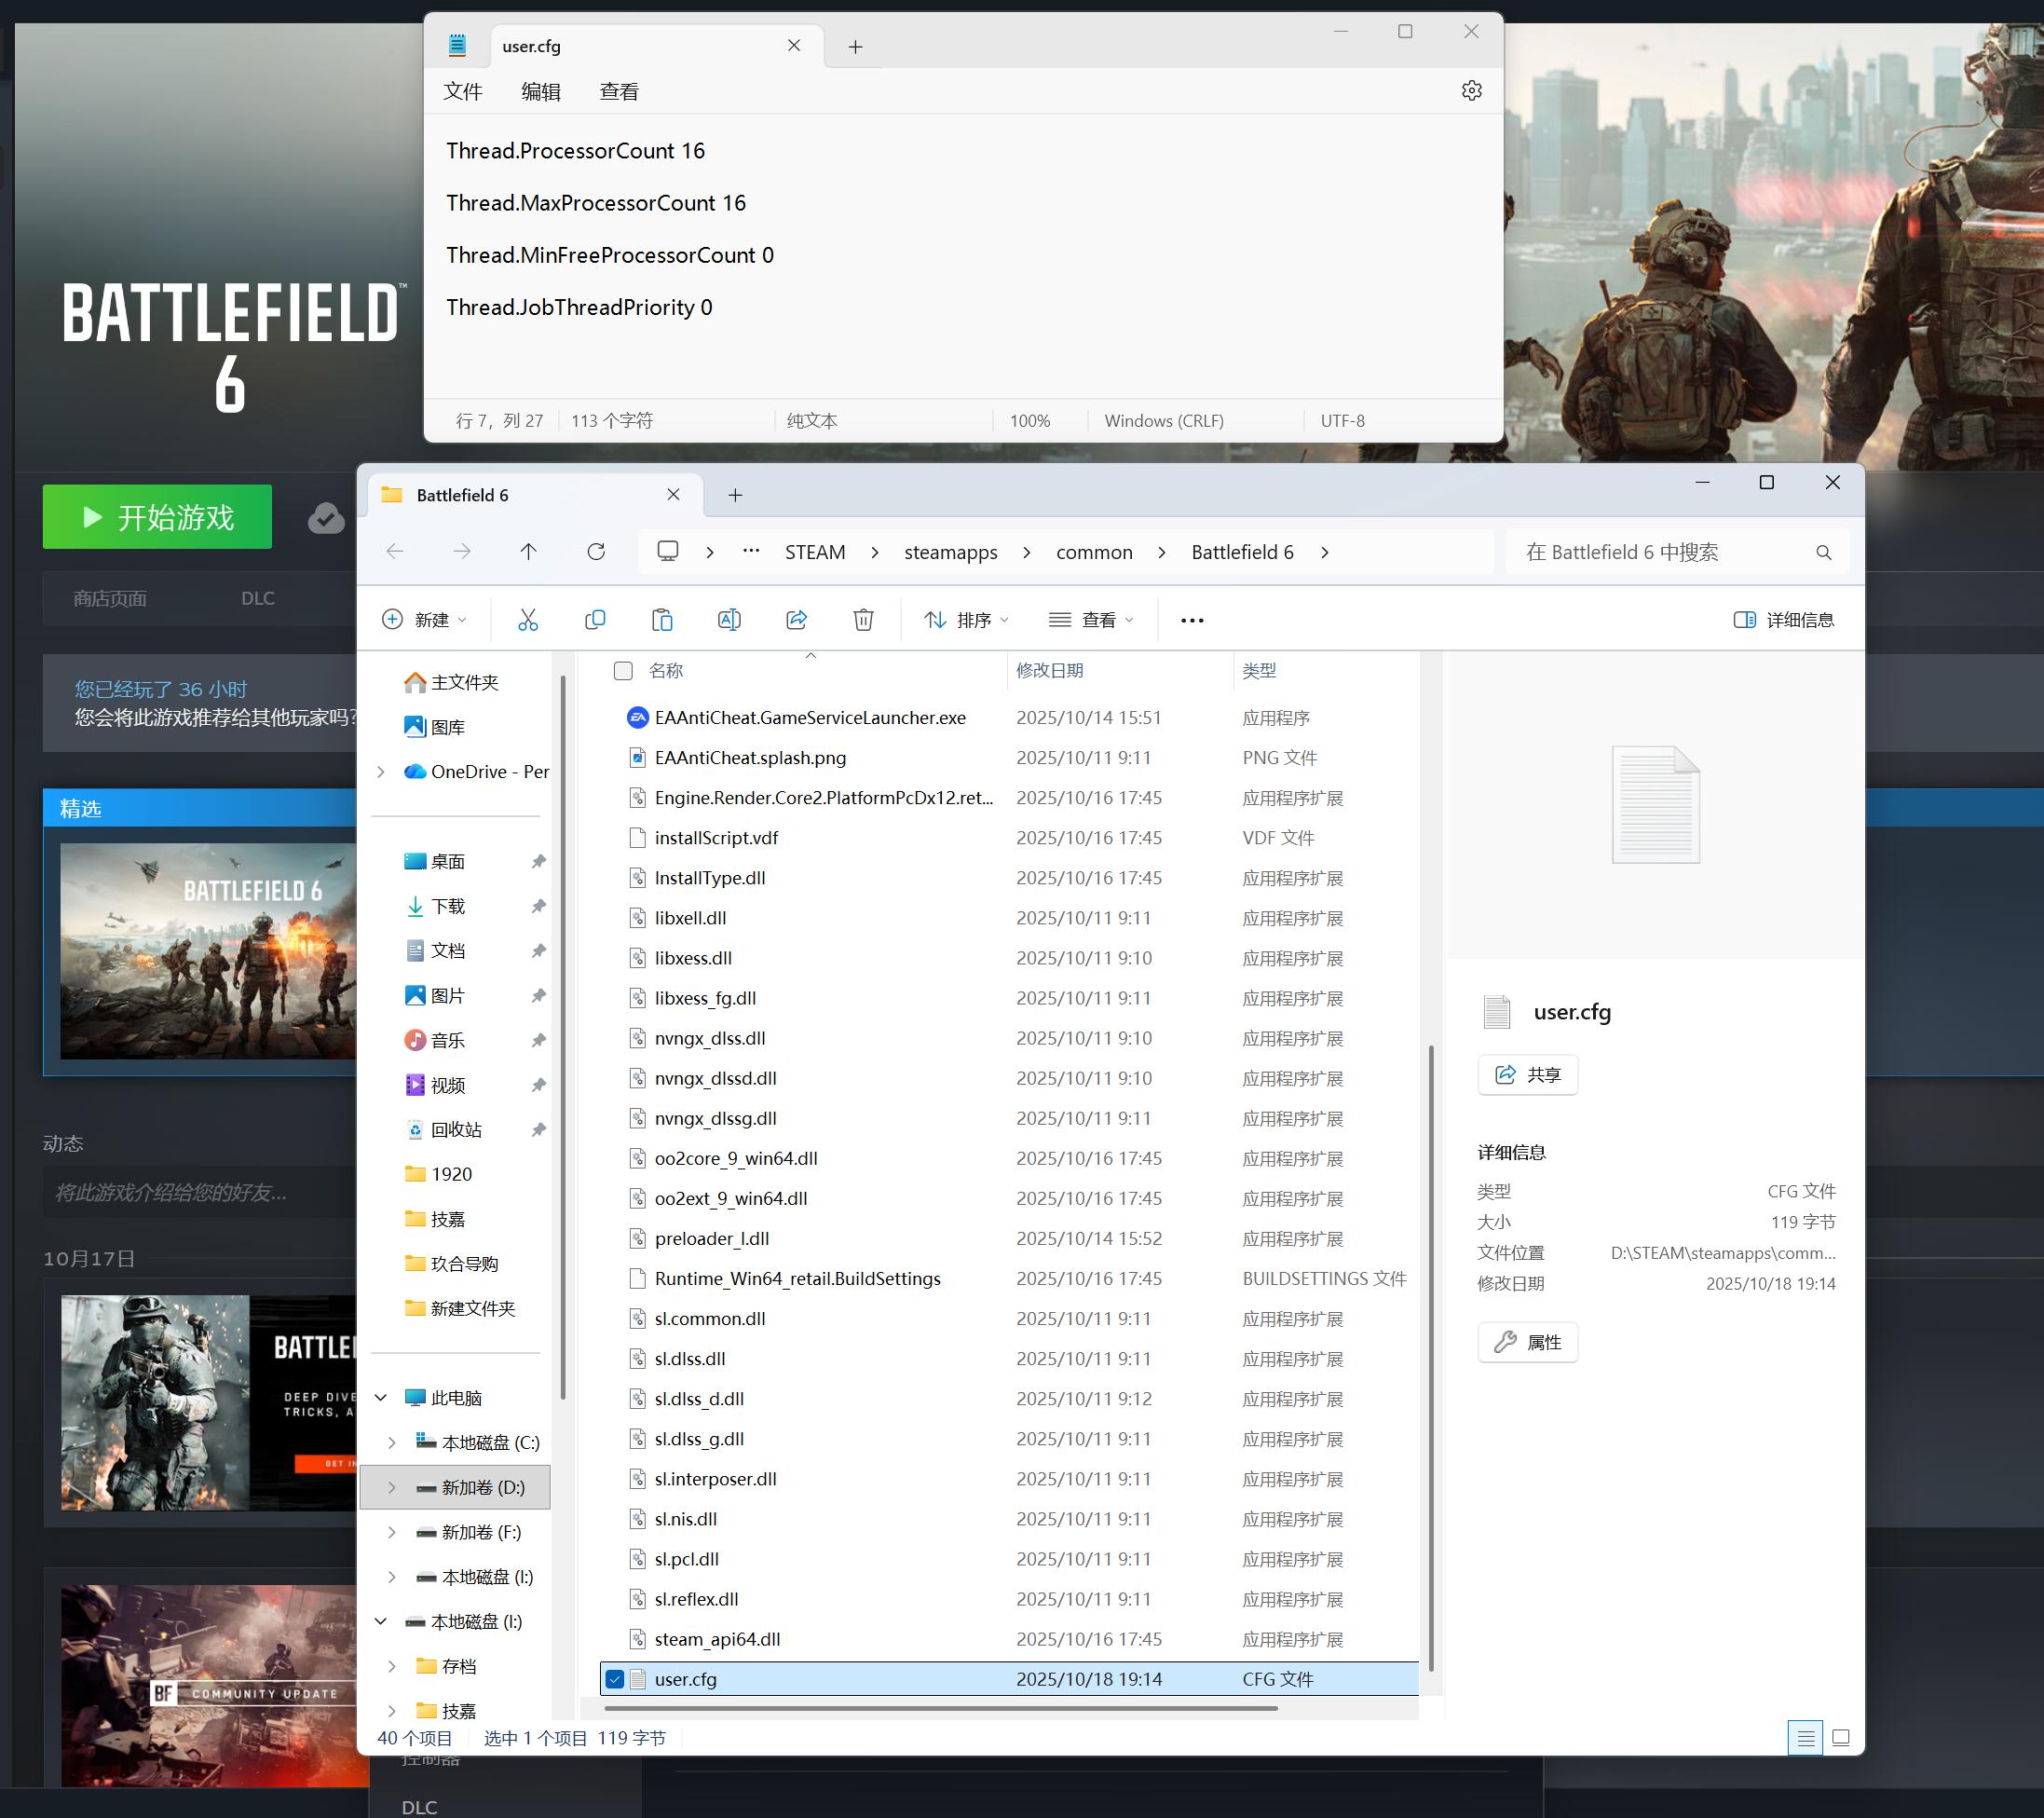Select the Rename icon in the toolbar

[x=729, y=620]
